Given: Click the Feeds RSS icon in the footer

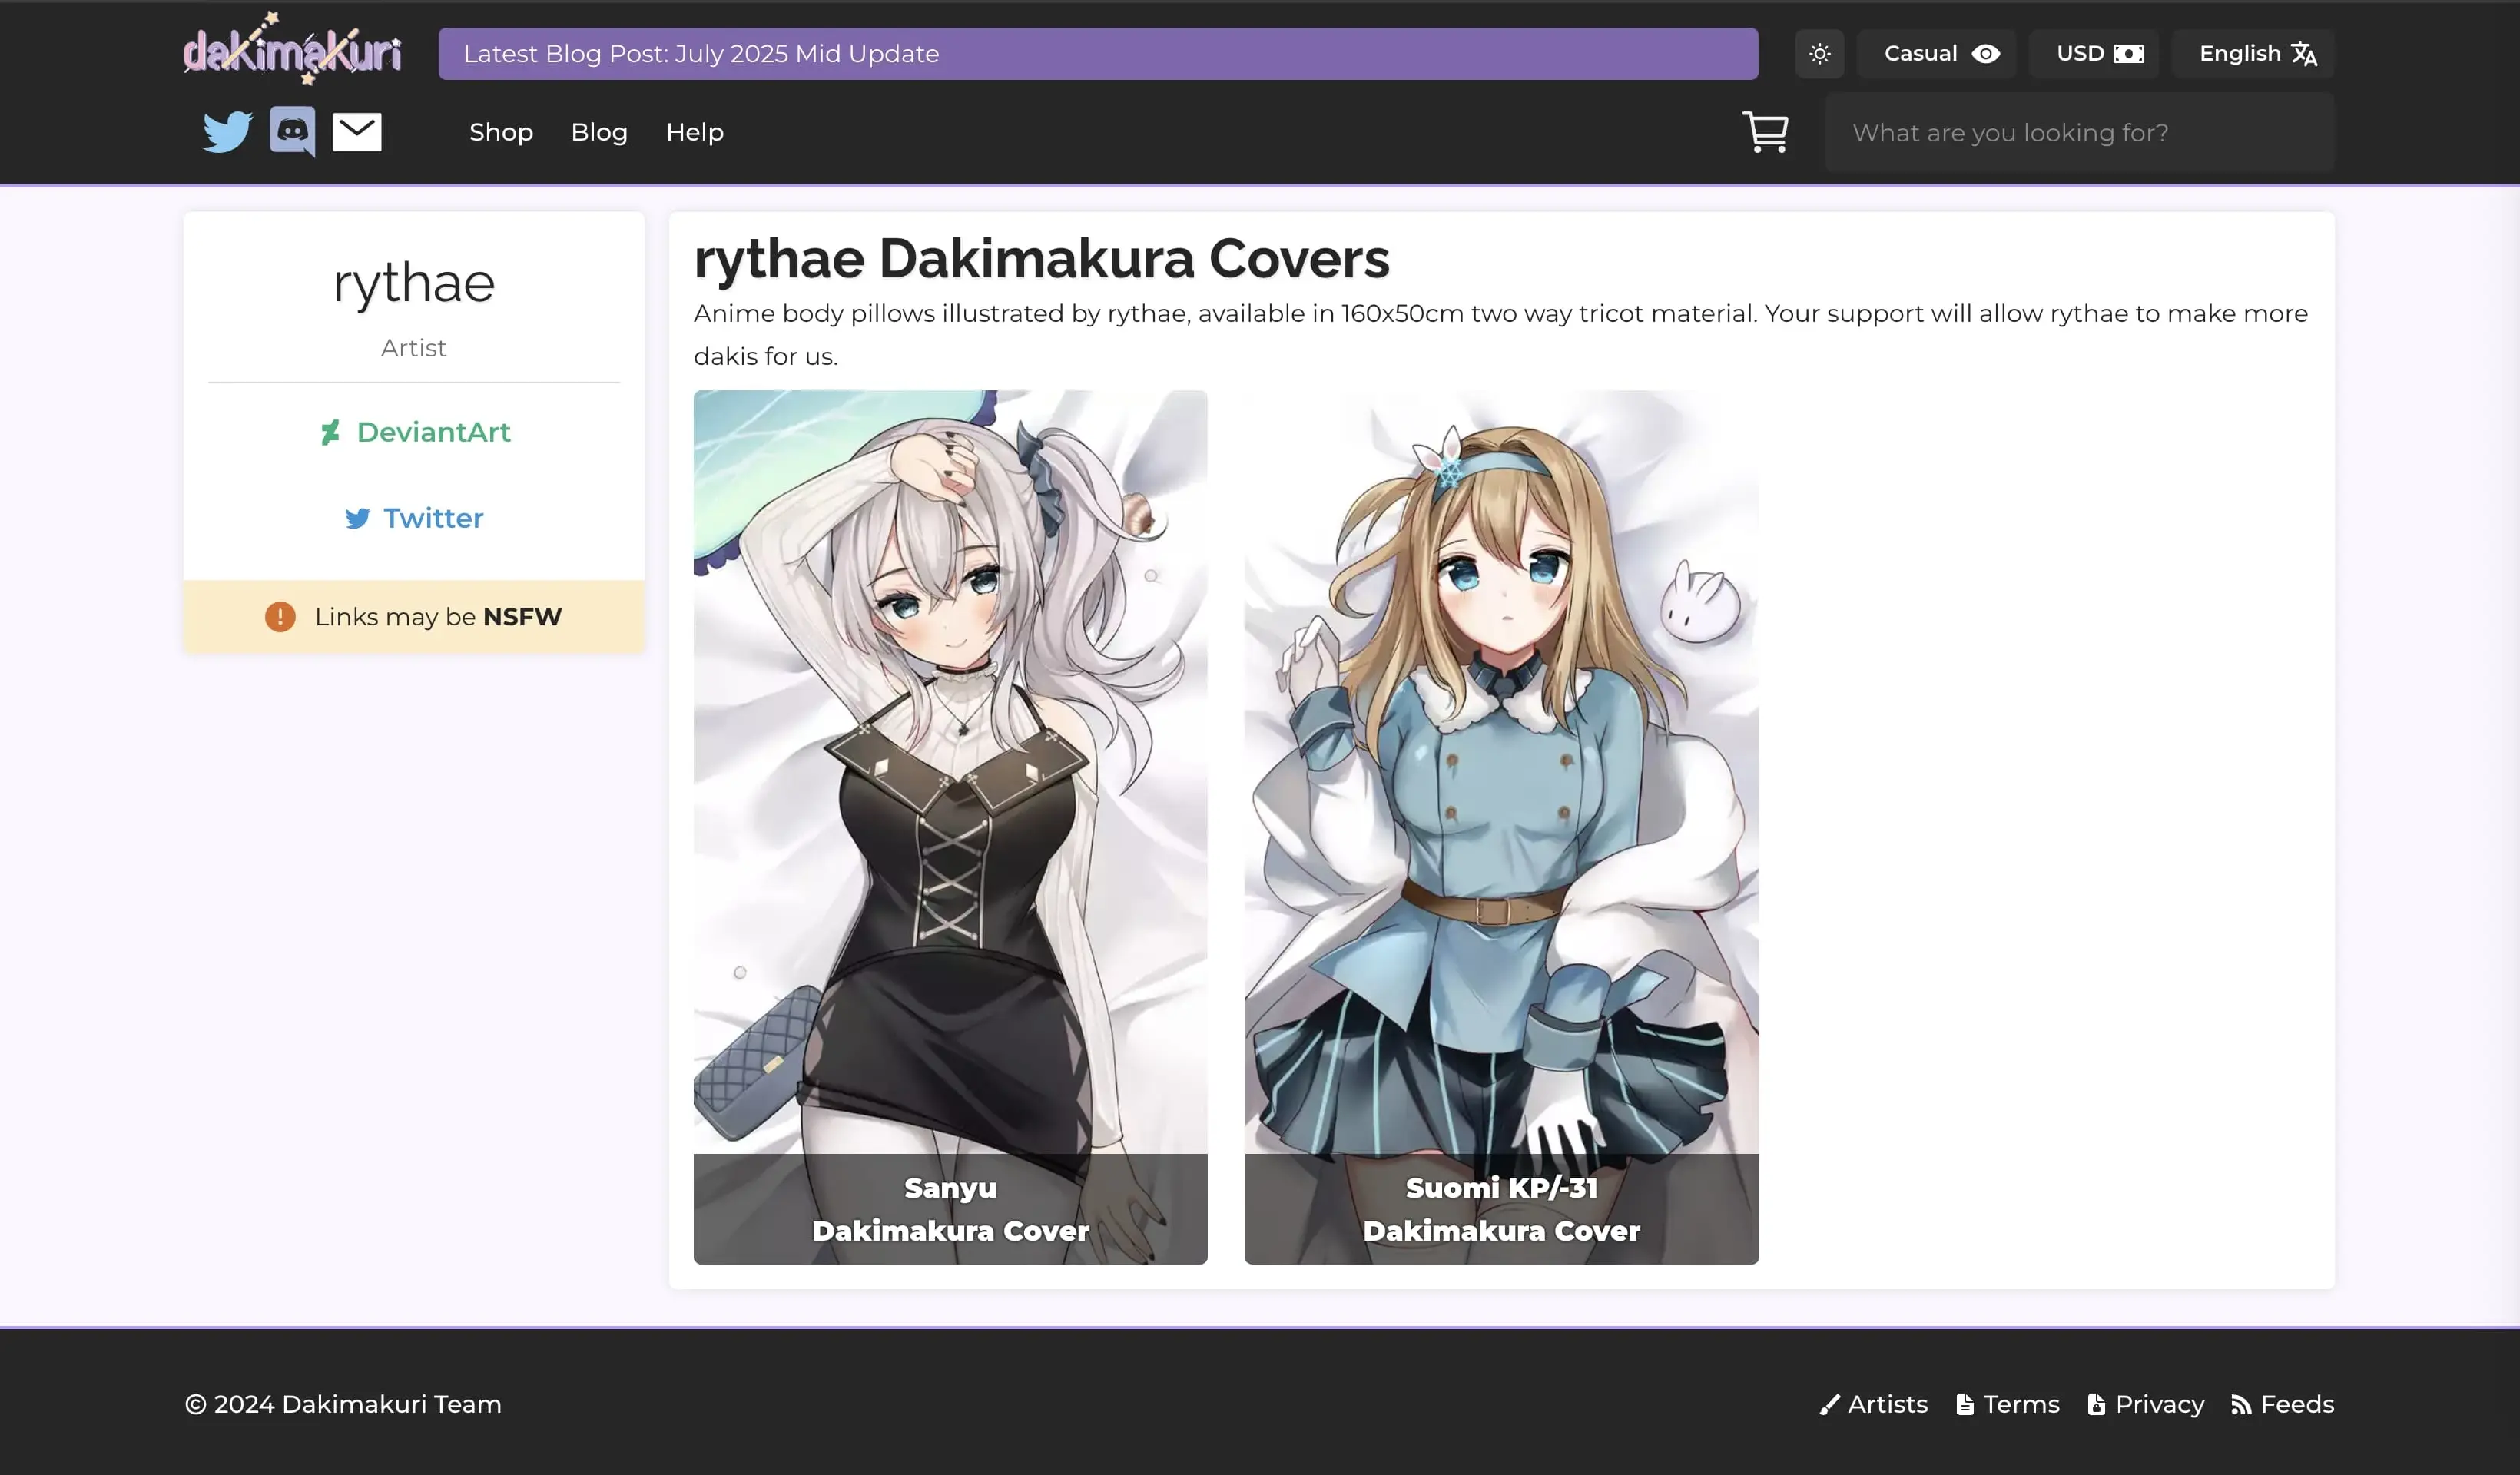Looking at the screenshot, I should pos(2238,1404).
